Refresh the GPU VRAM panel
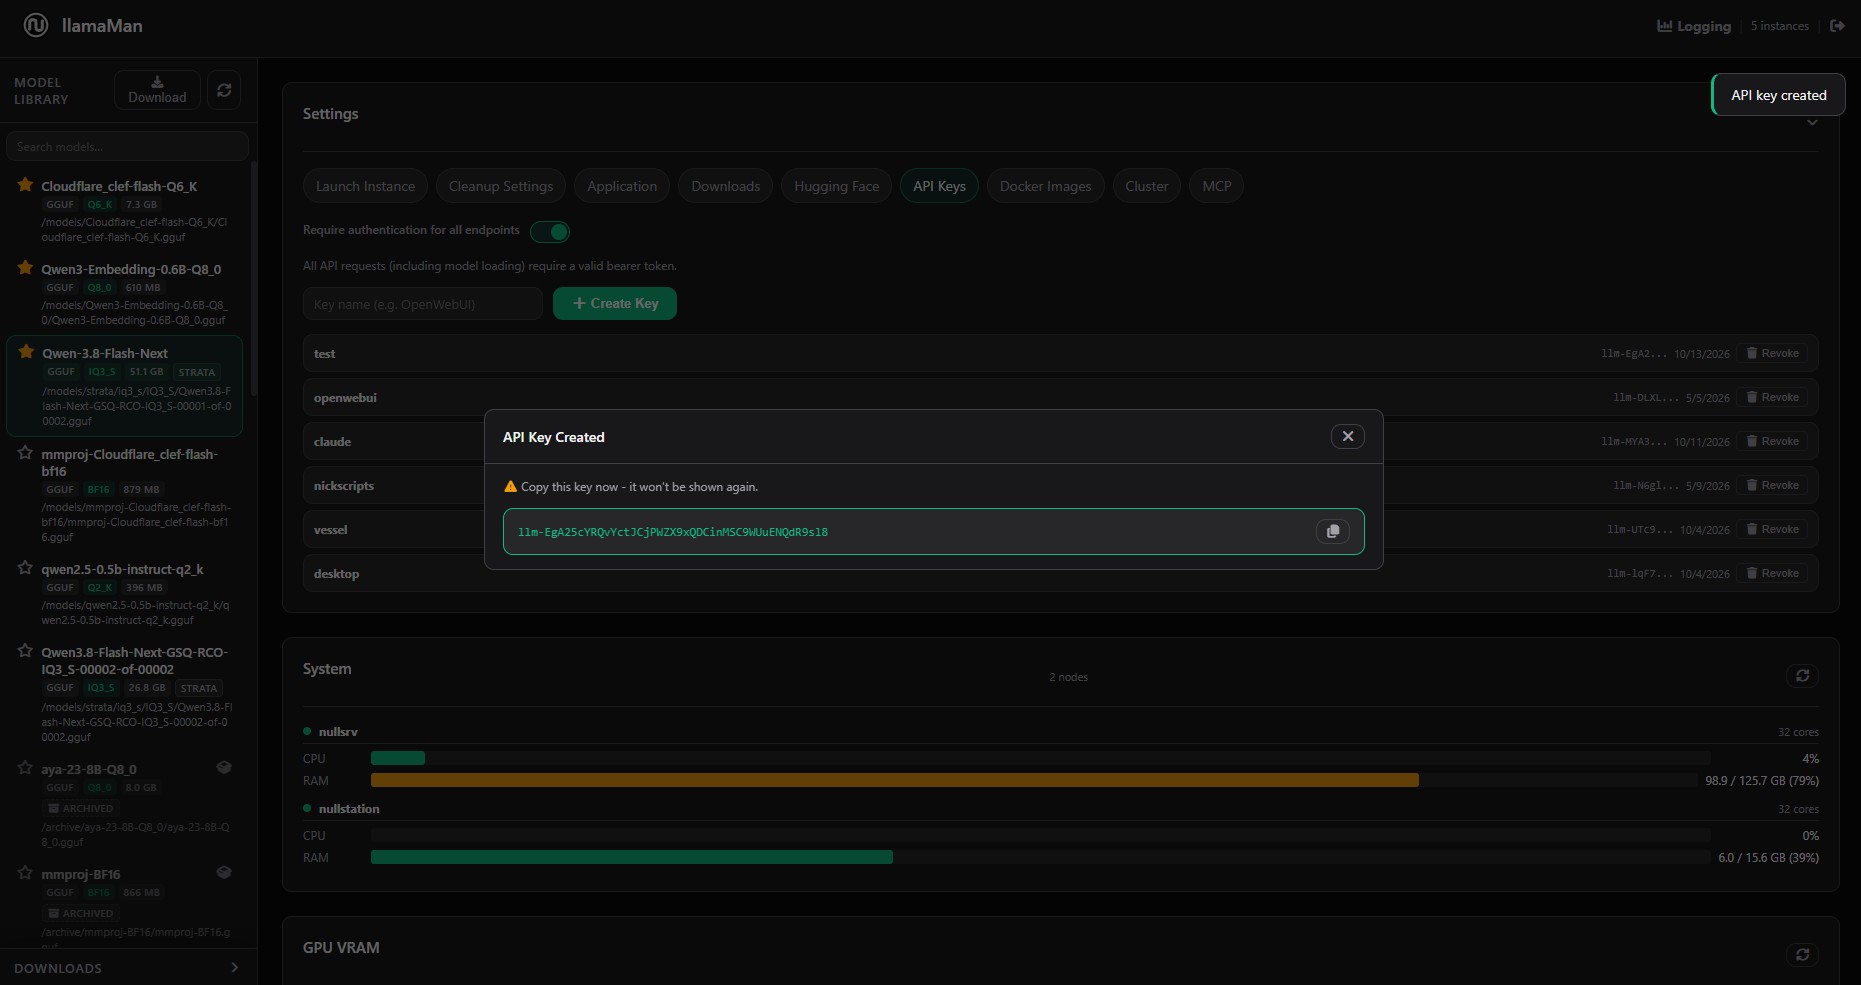This screenshot has height=985, width=1861. click(x=1802, y=955)
